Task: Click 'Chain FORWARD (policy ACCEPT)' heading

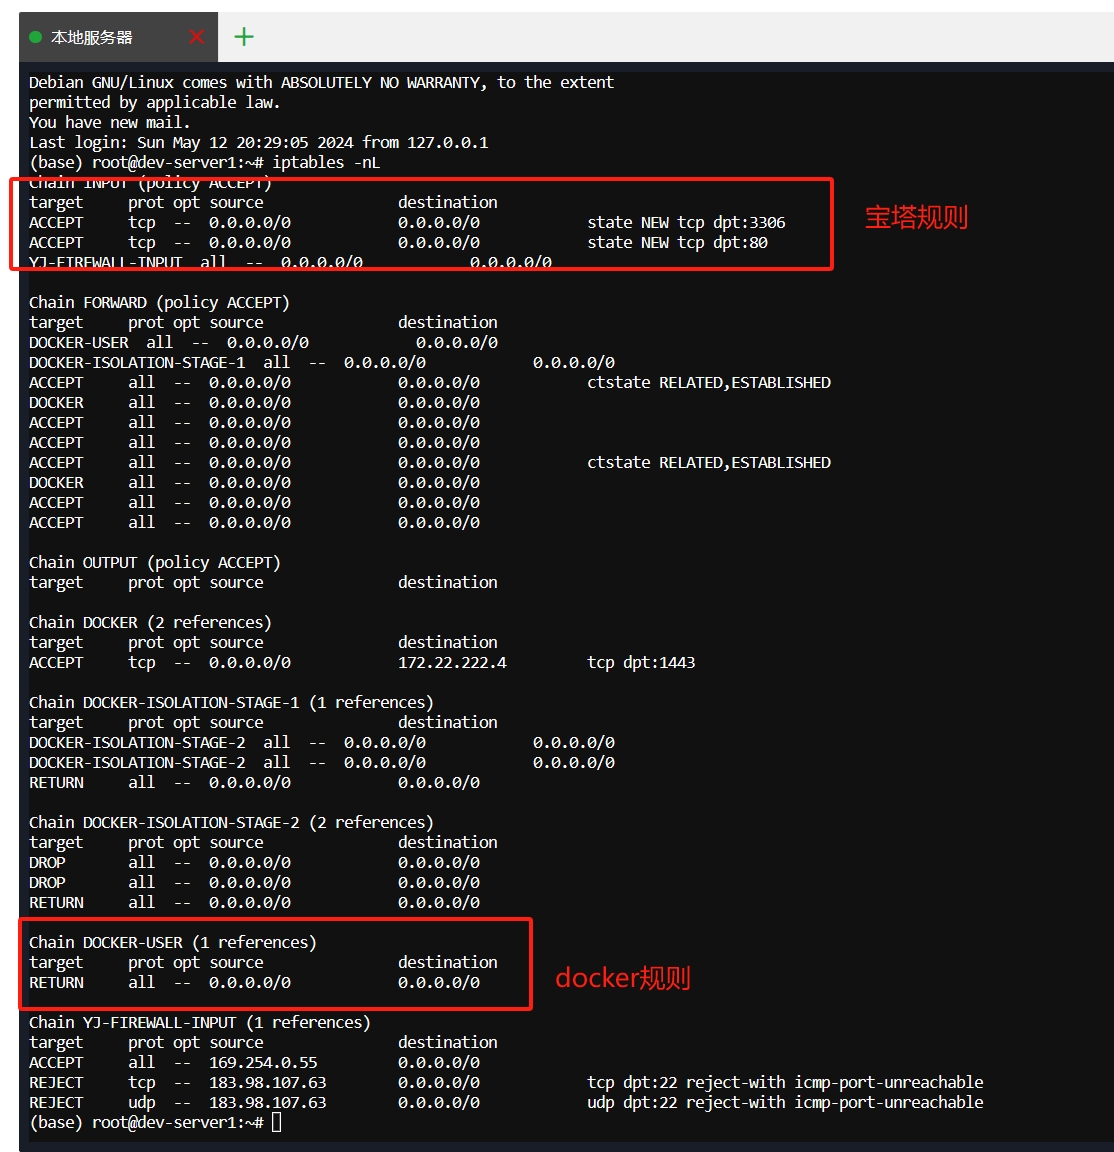Action: 159,303
